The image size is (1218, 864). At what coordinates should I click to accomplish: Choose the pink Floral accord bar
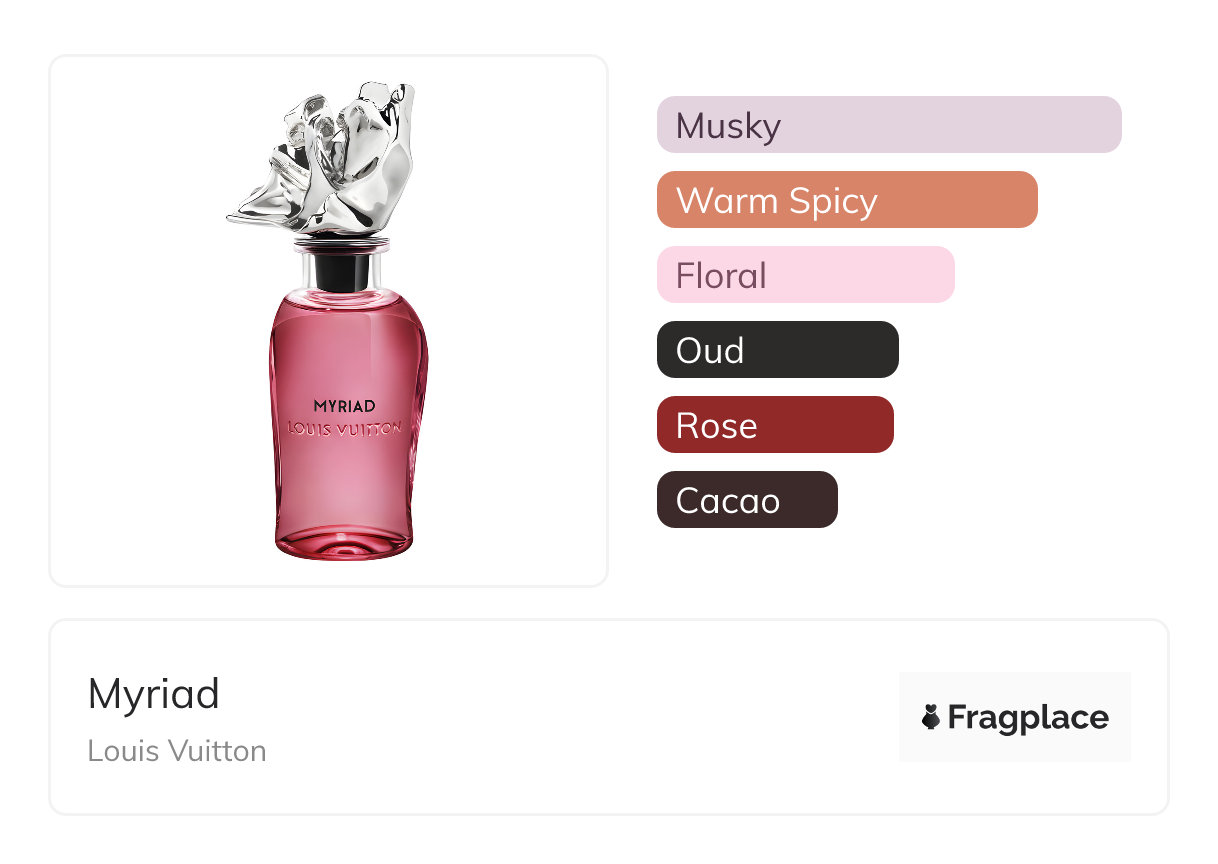pyautogui.click(x=806, y=275)
